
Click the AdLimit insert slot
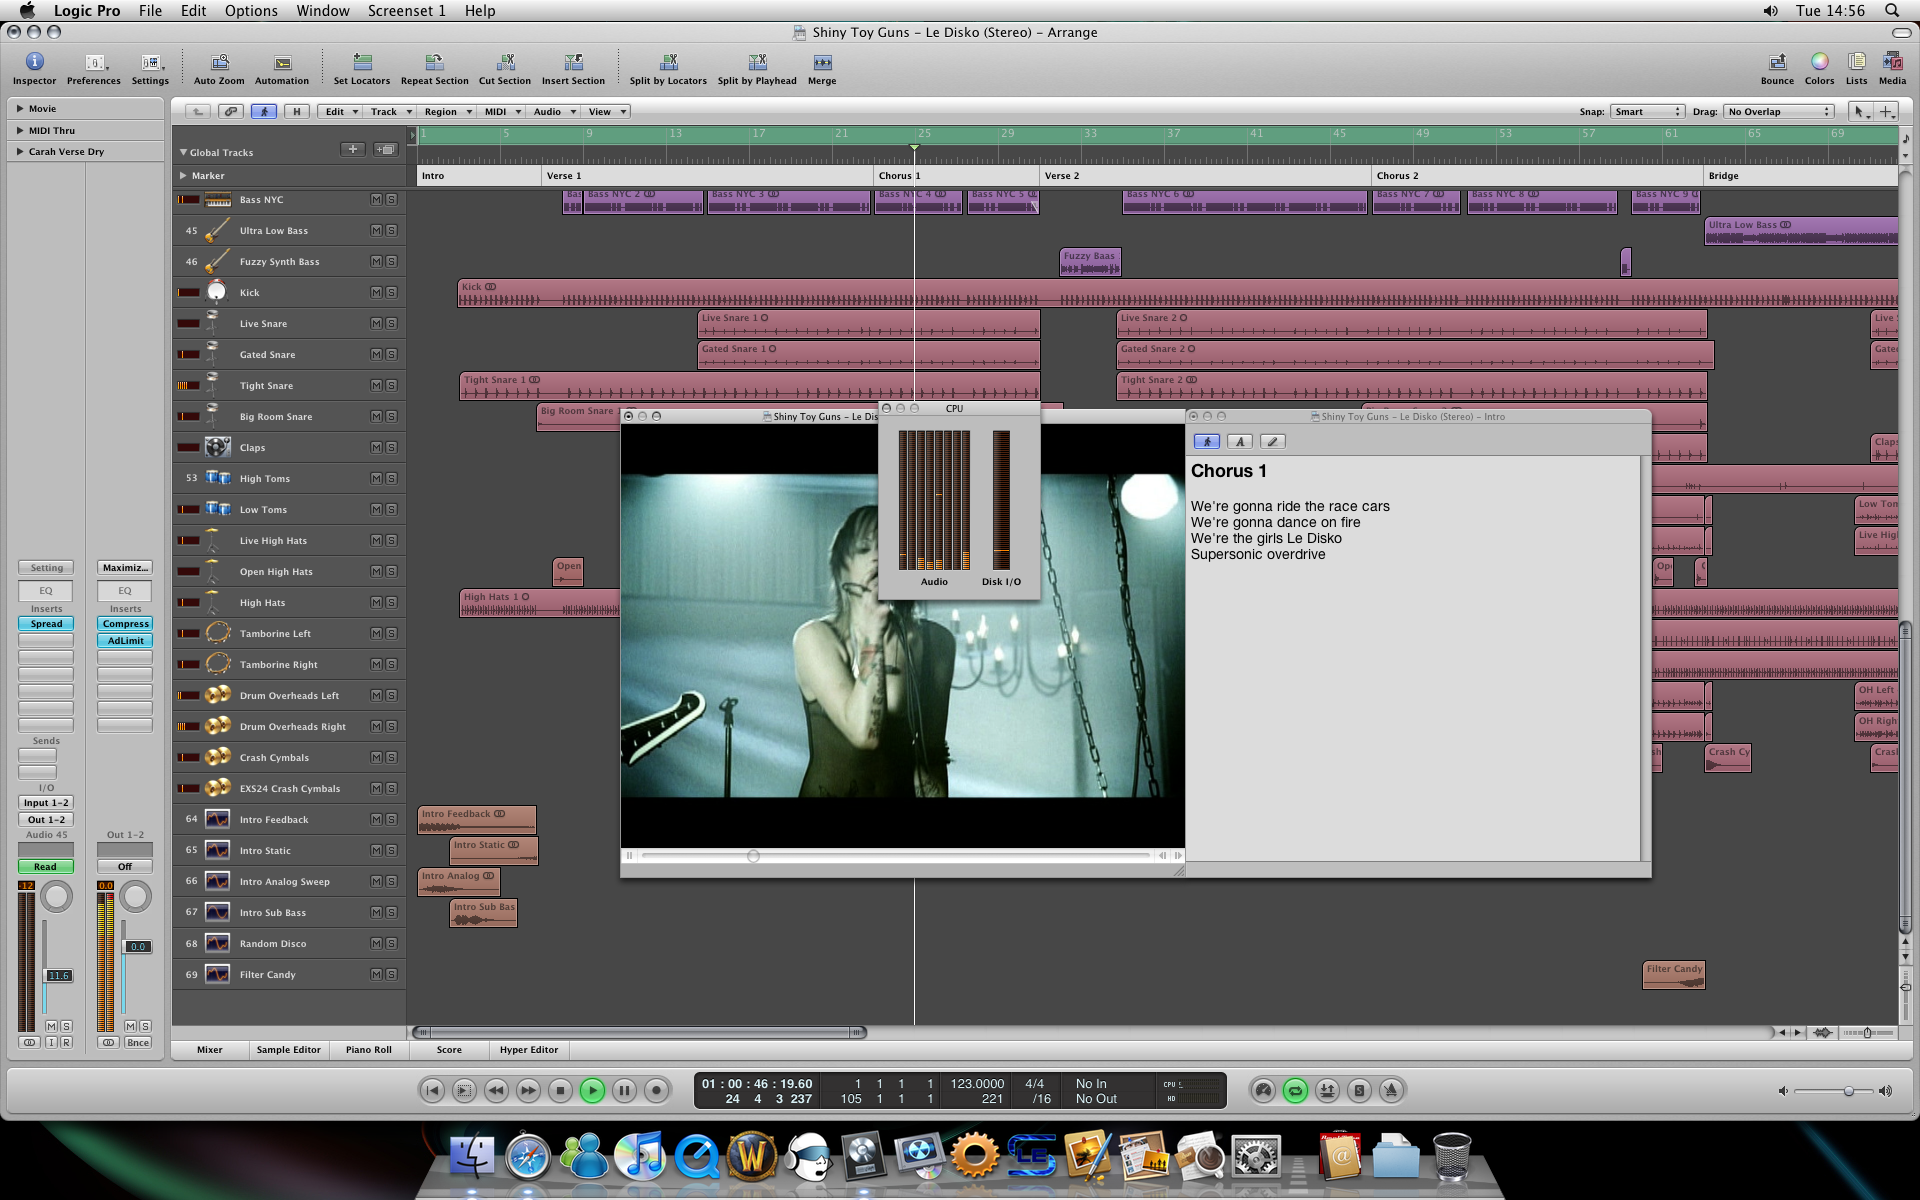point(125,641)
